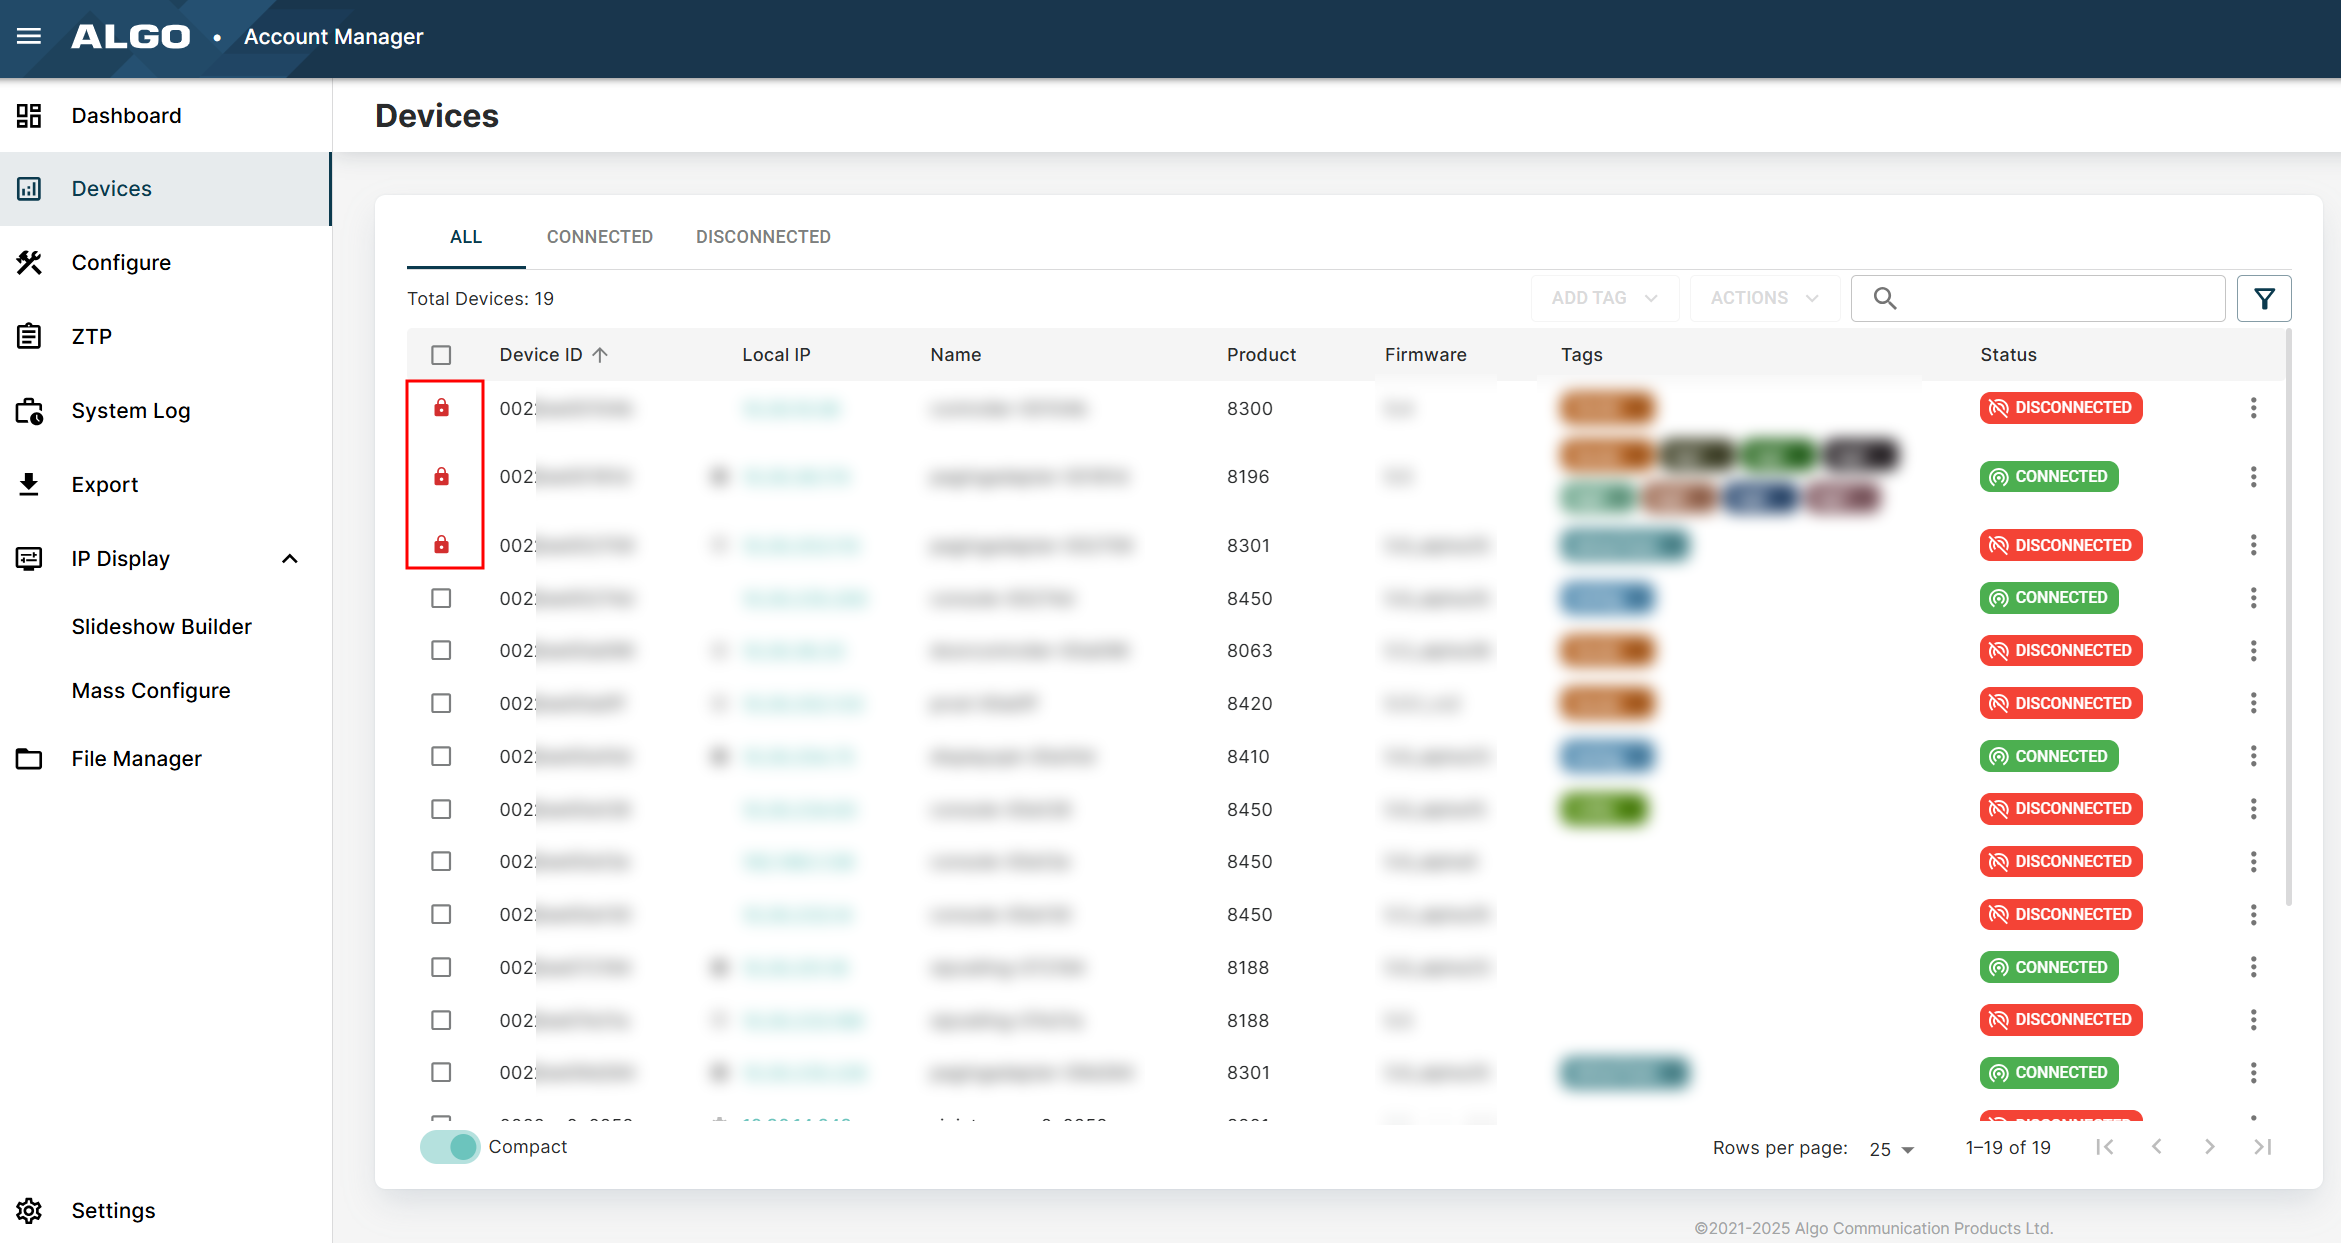The image size is (2341, 1243).
Task: Open the ZTP page
Action: pyautogui.click(x=166, y=337)
